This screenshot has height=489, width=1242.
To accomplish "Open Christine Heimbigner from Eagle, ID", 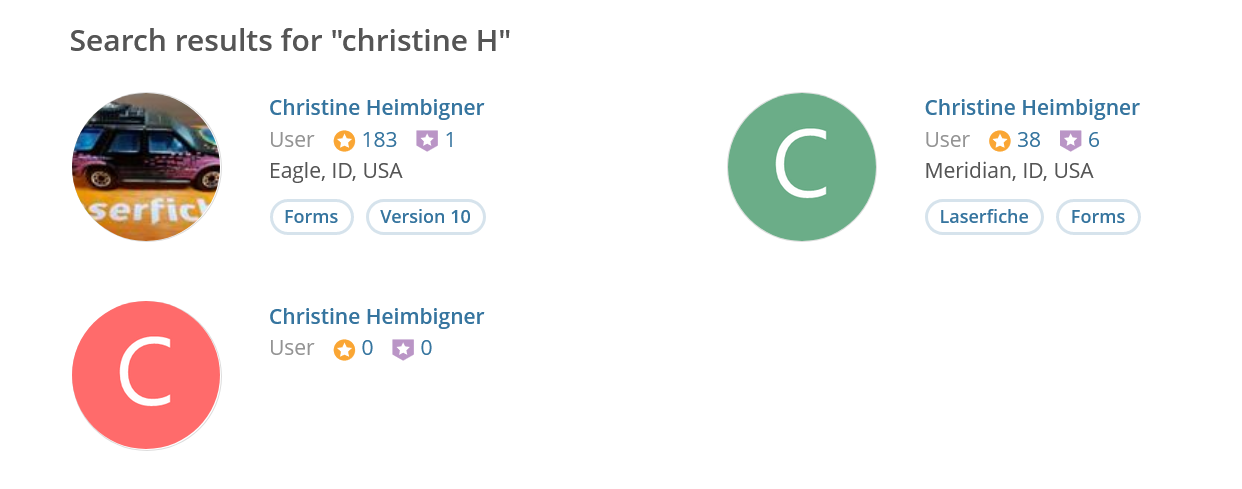I will coord(377,108).
